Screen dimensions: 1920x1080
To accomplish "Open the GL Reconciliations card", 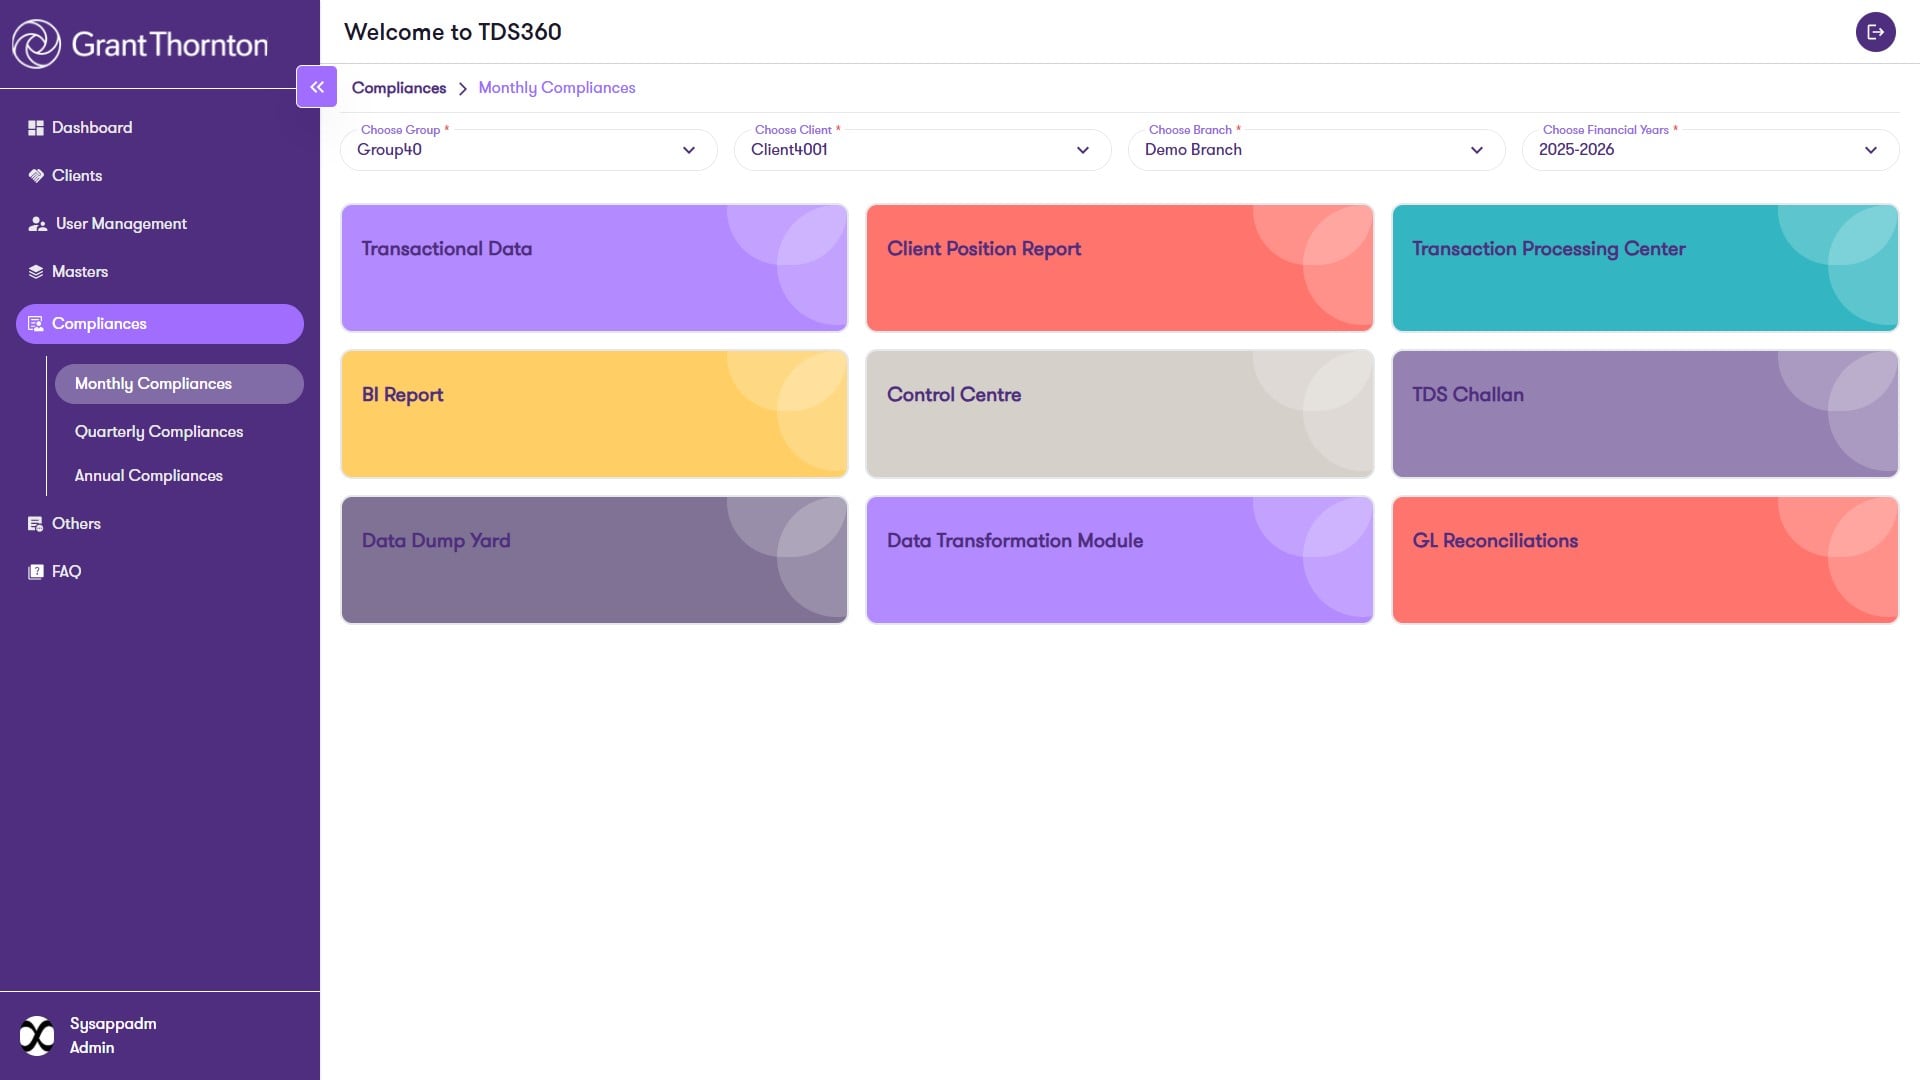I will 1645,560.
